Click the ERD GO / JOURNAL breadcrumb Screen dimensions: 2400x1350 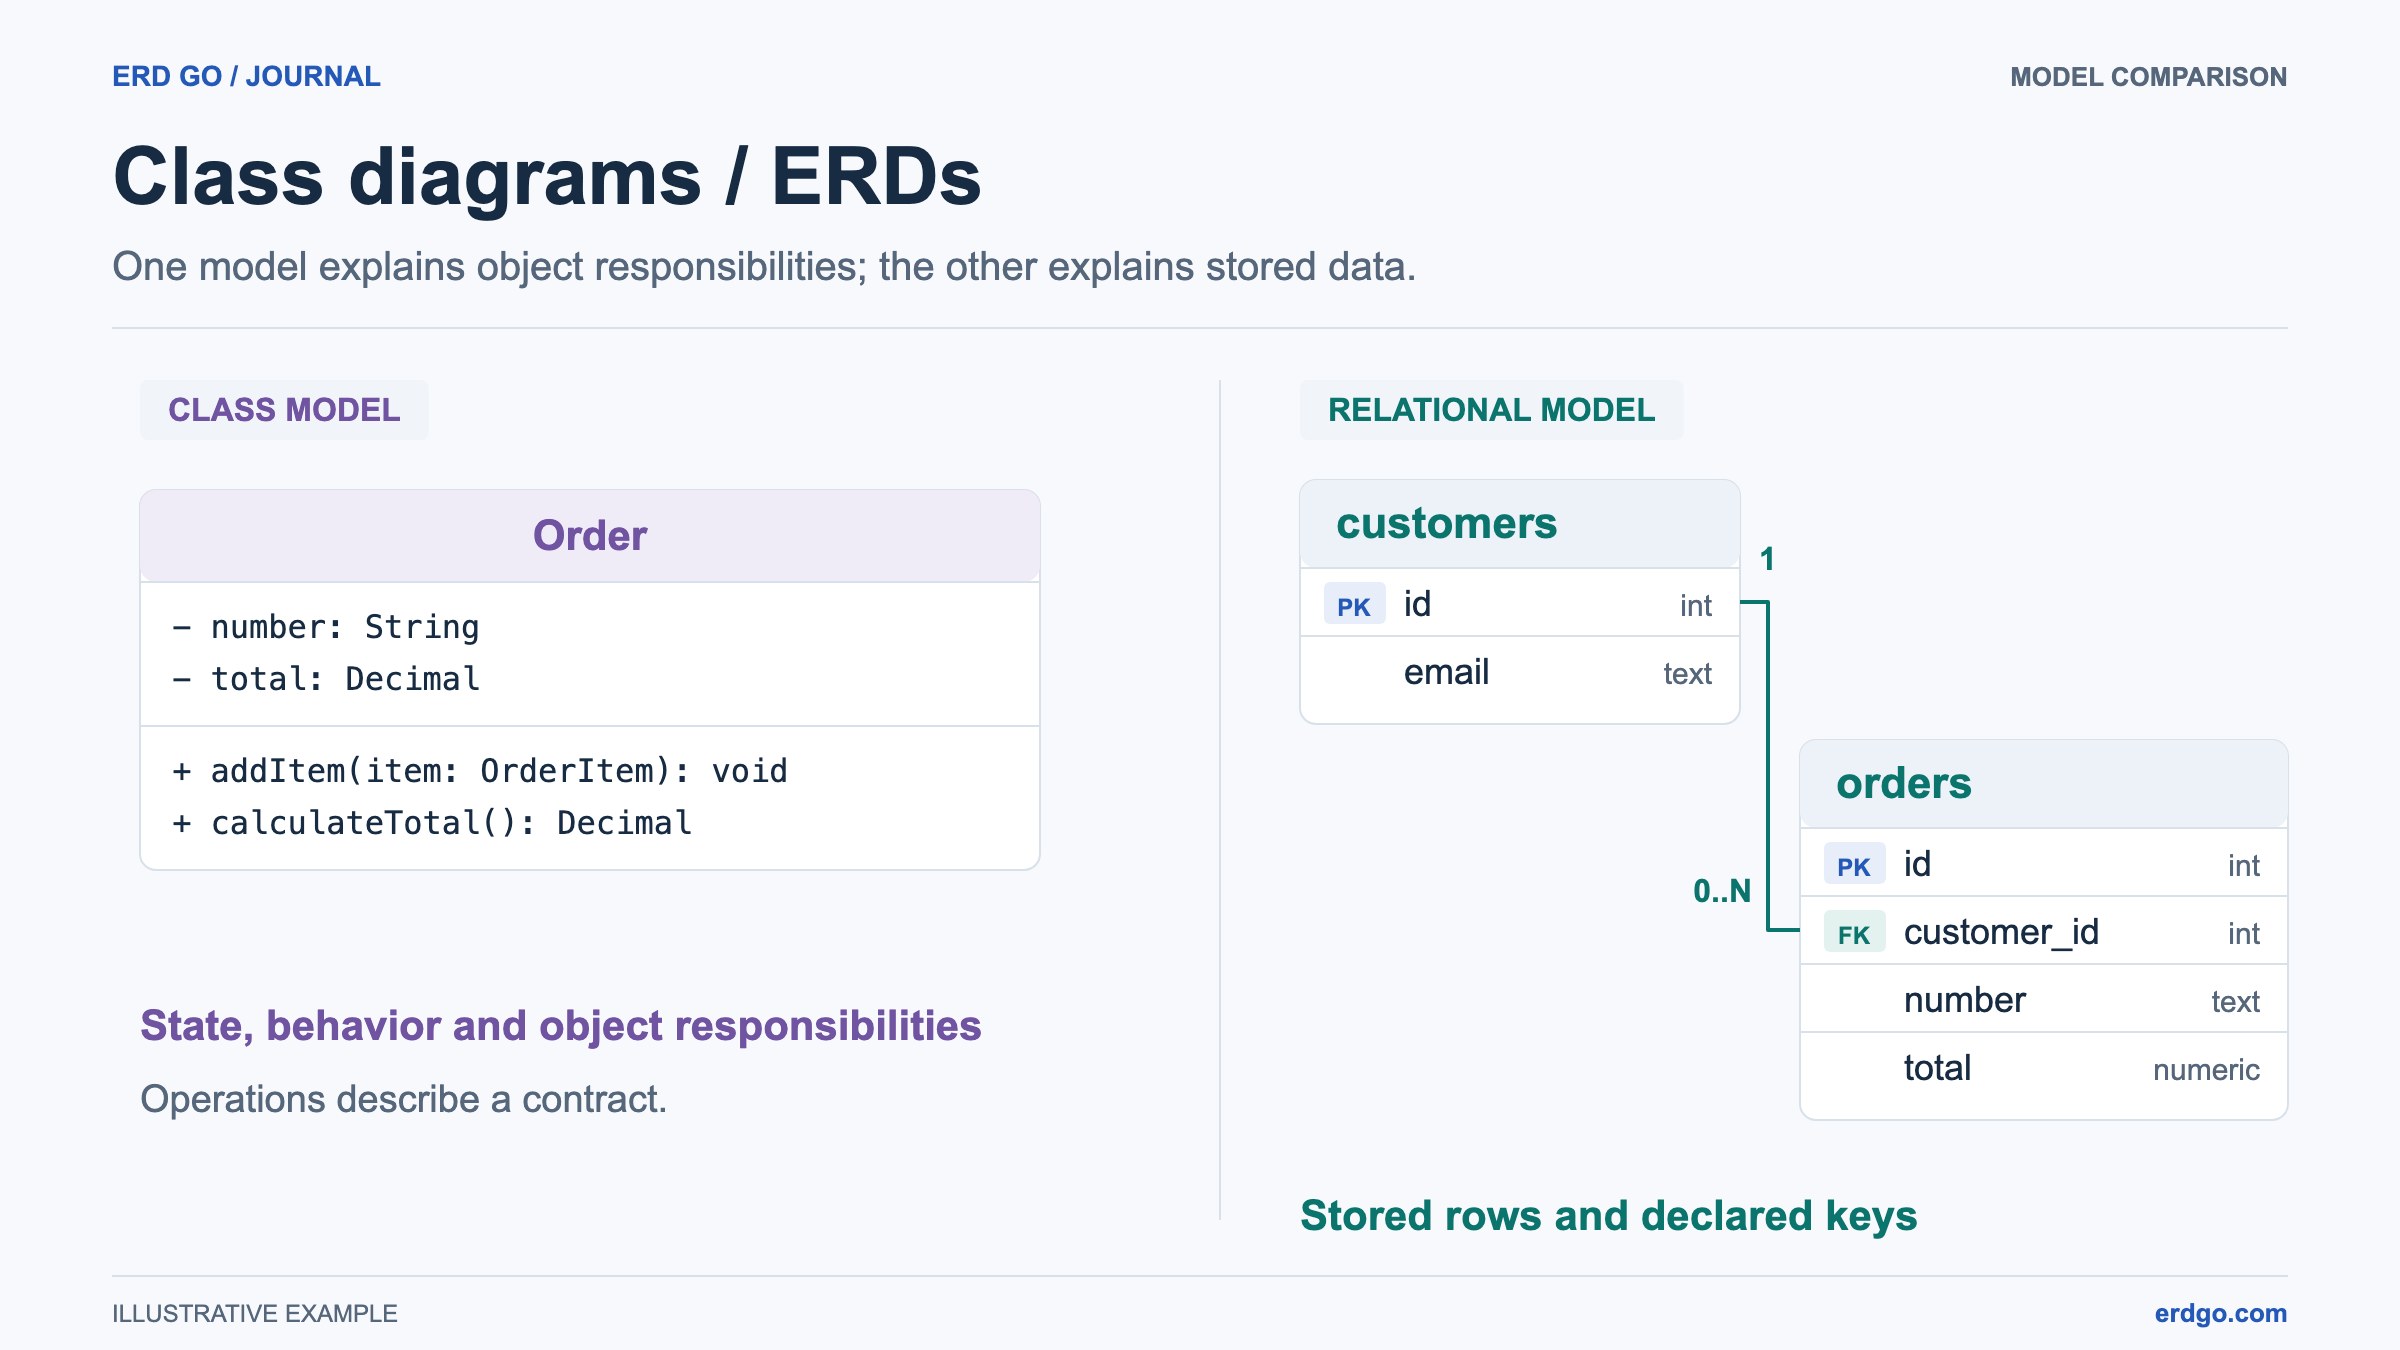click(x=246, y=76)
